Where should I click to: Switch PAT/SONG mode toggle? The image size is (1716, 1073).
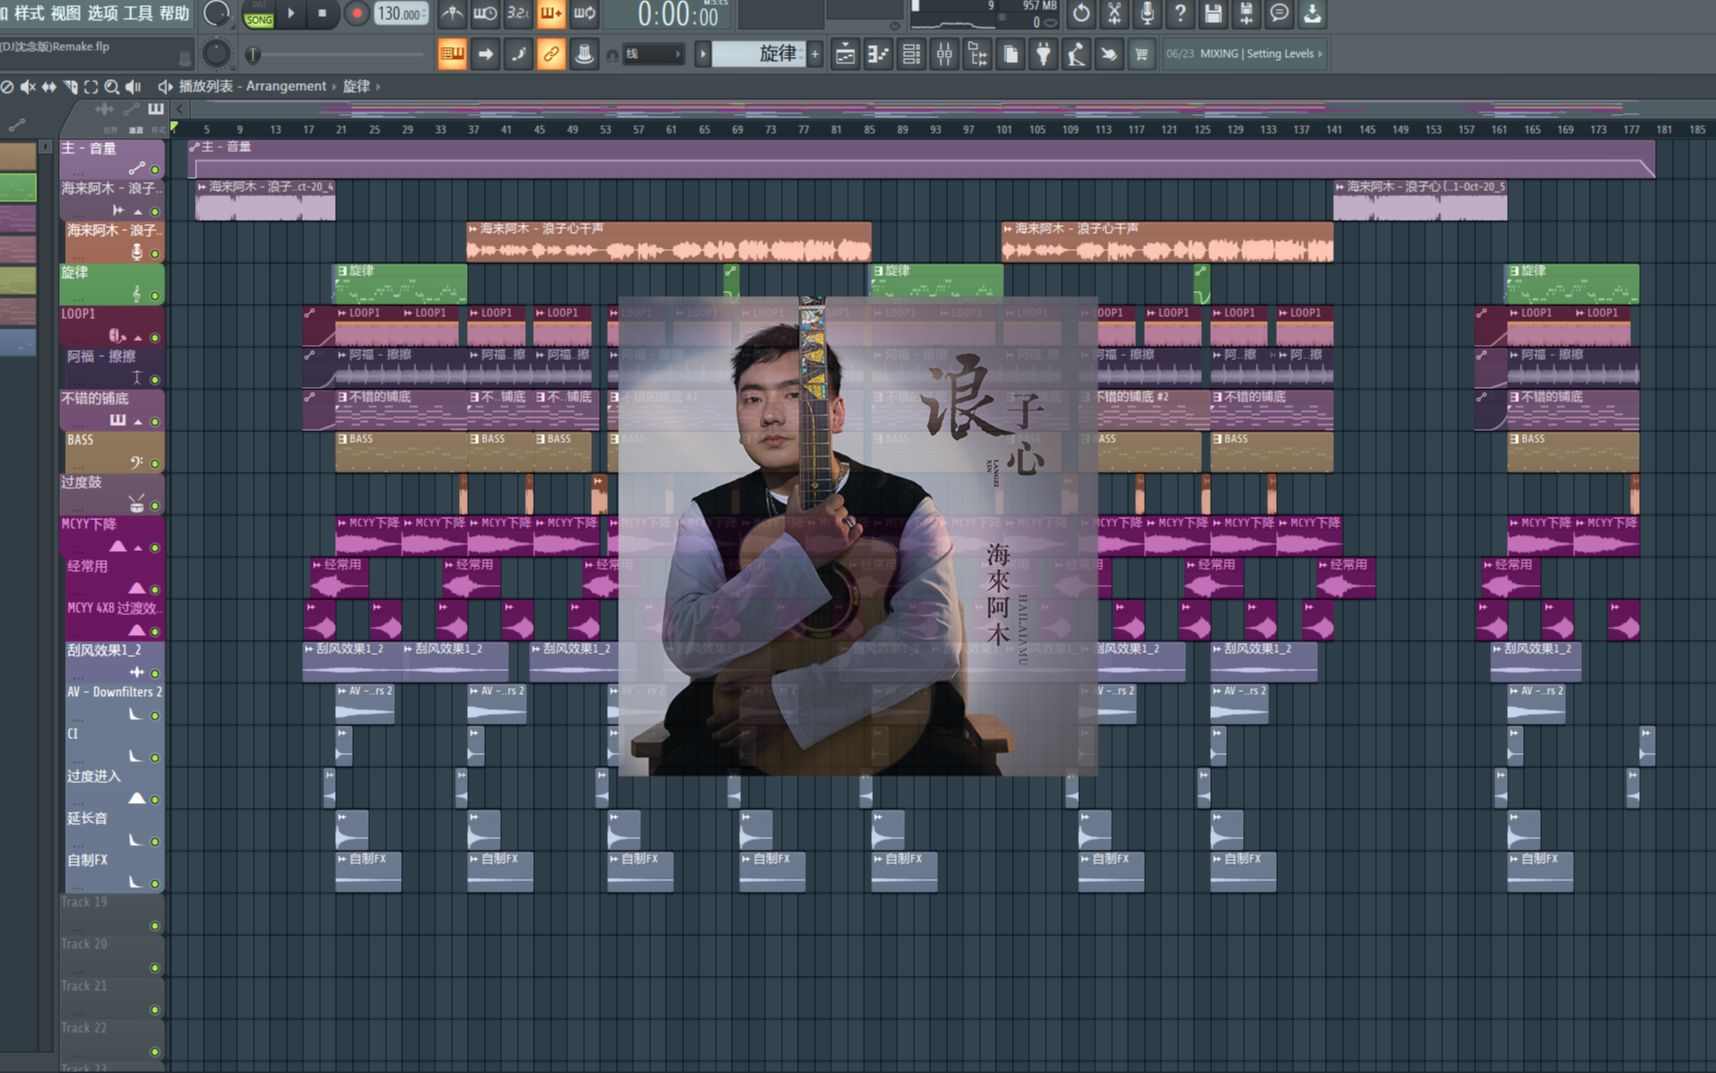click(259, 14)
